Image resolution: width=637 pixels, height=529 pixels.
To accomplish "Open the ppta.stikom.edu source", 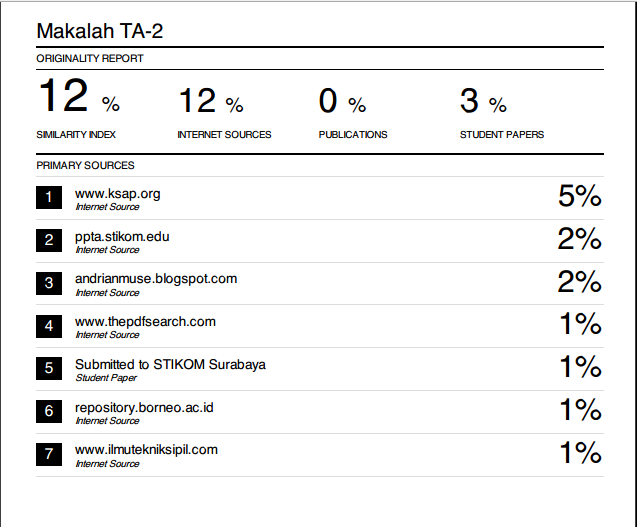I will 122,237.
